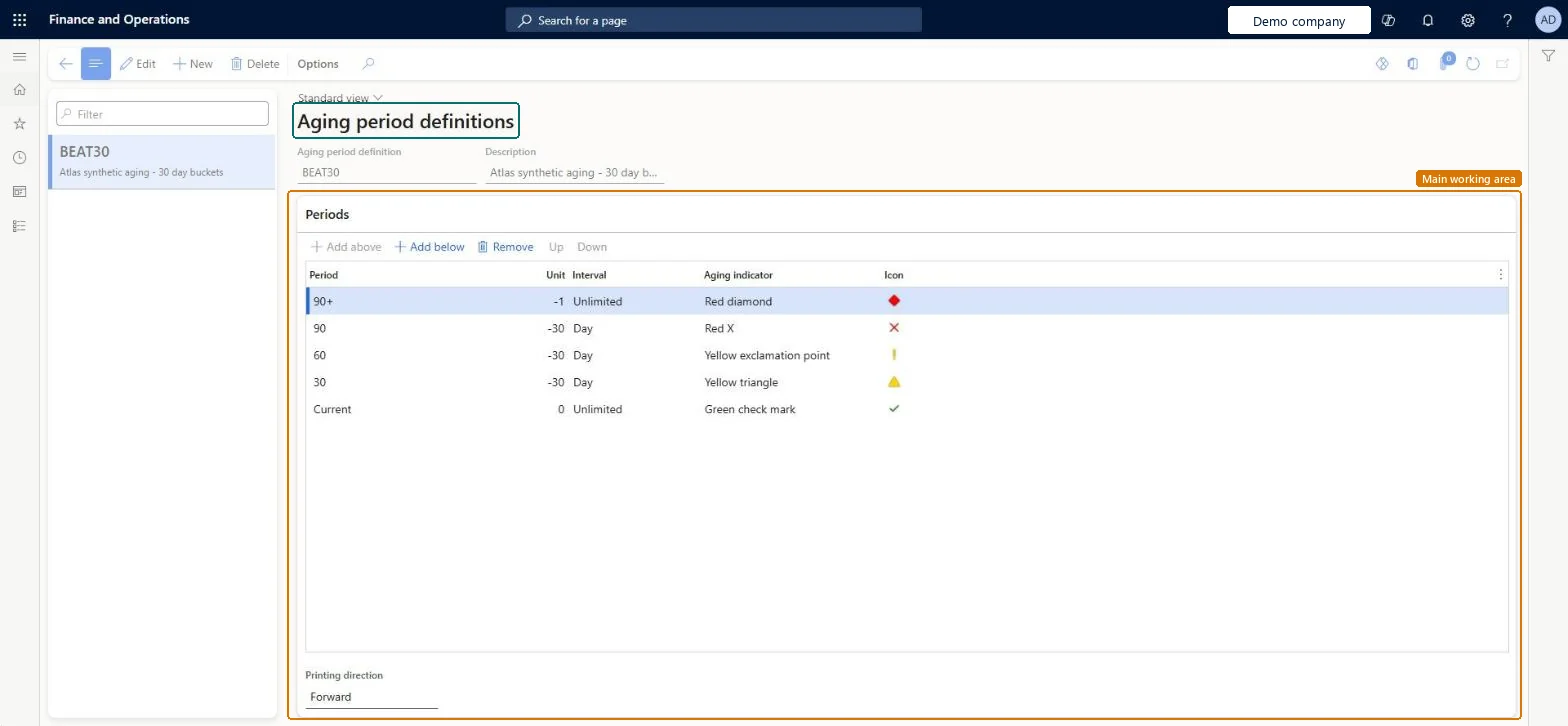This screenshot has width=1568, height=726.
Task: Click Edit in the action pane
Action: (138, 64)
